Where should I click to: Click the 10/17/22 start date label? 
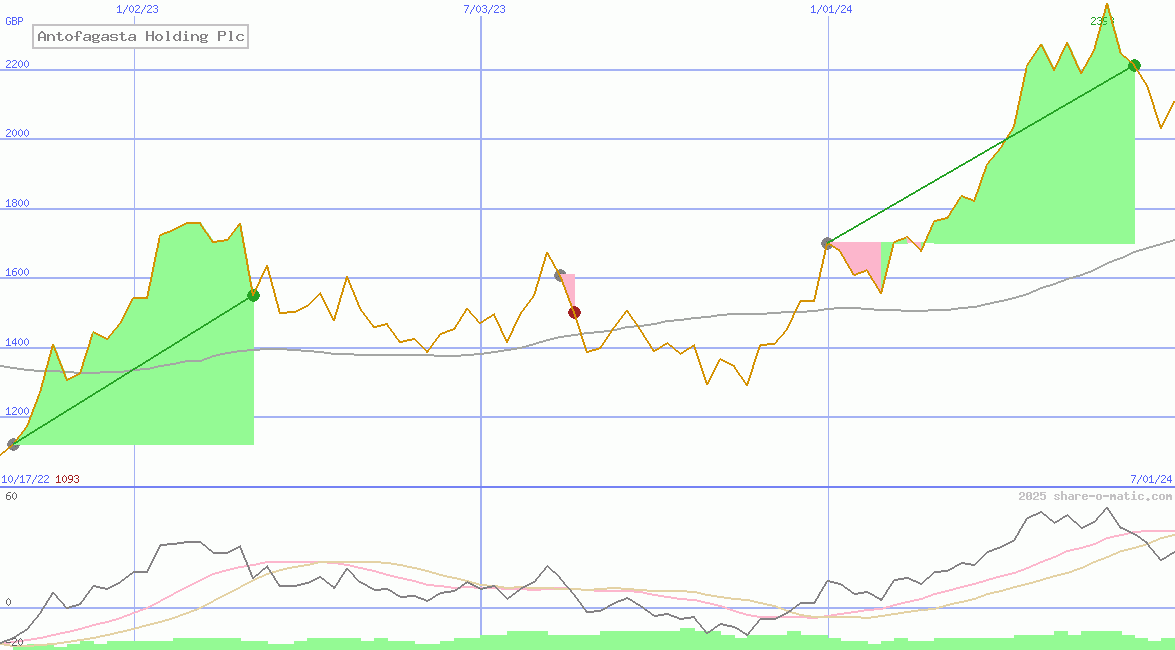coord(25,479)
